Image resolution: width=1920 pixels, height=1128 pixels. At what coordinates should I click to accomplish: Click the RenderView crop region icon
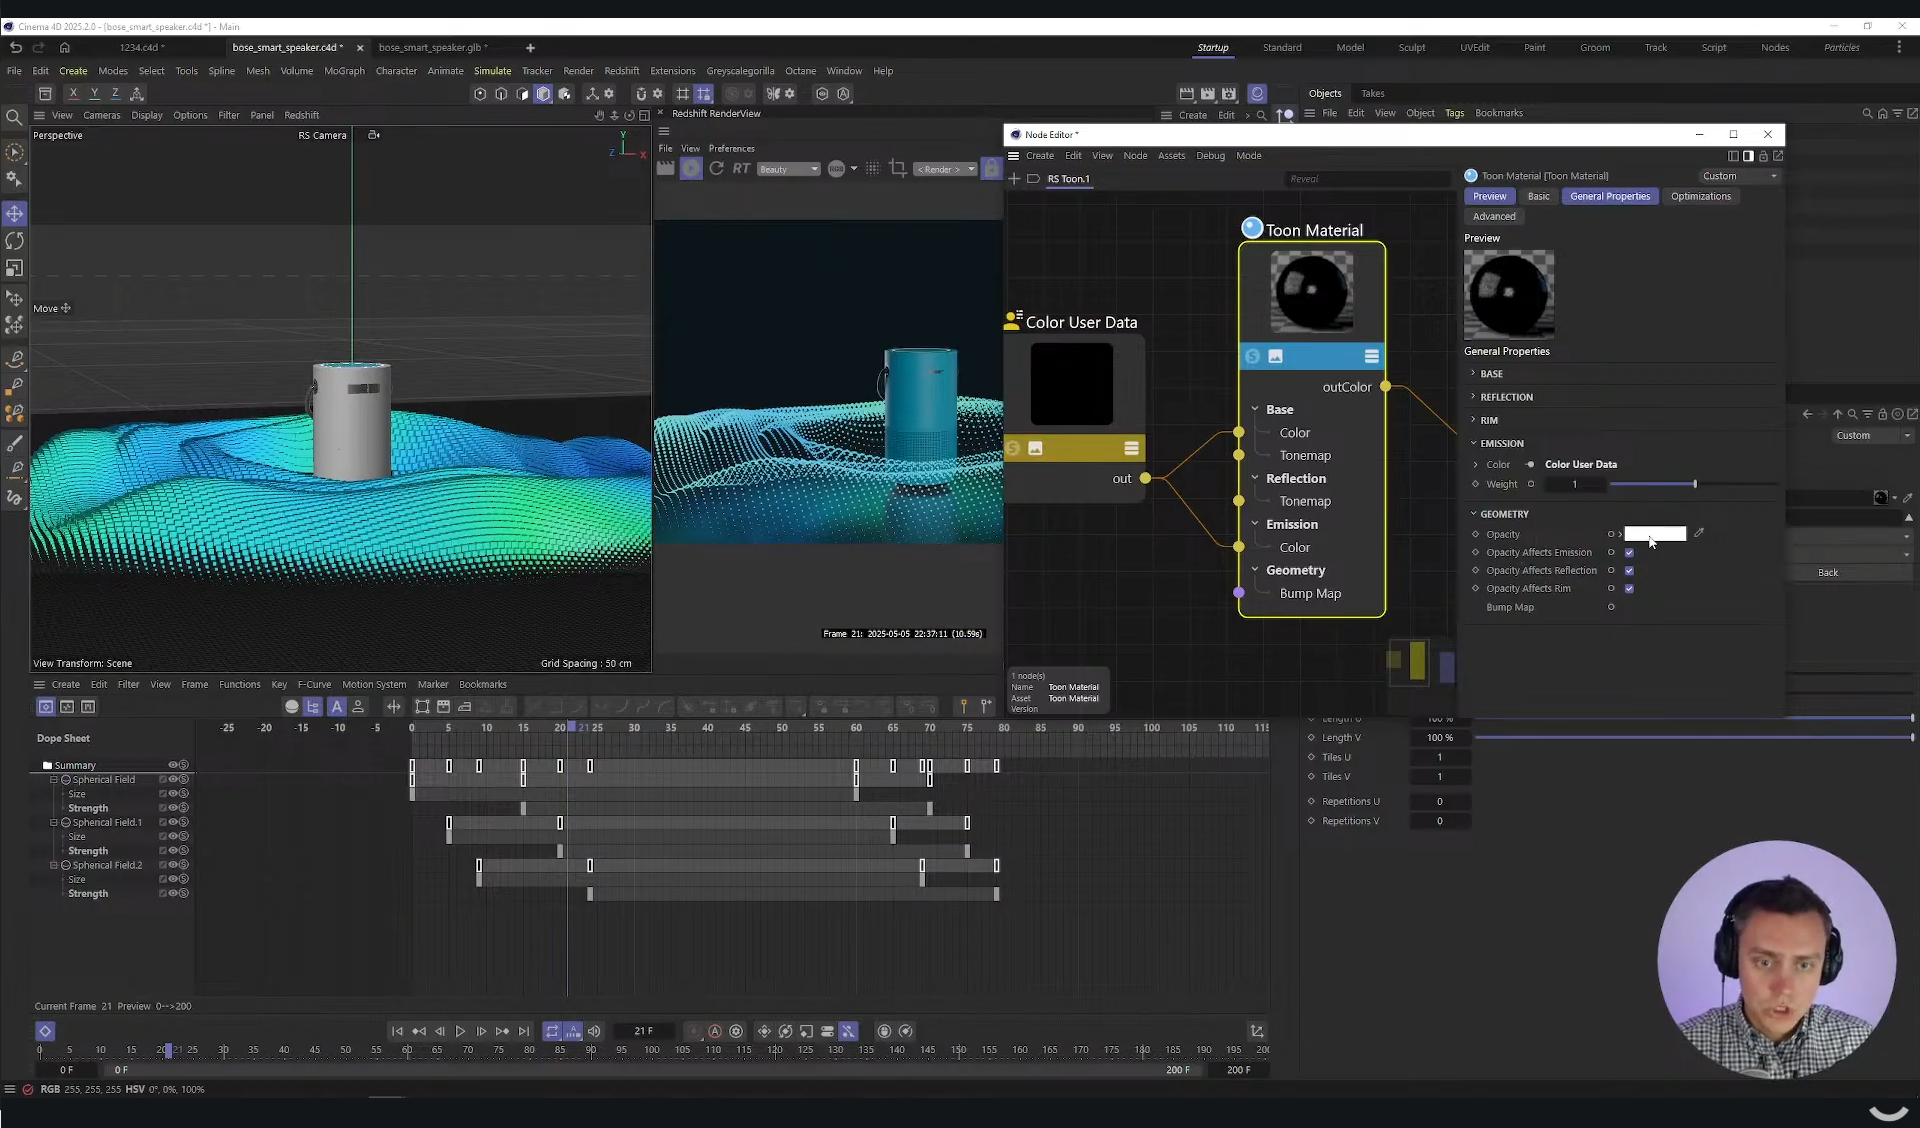897,168
